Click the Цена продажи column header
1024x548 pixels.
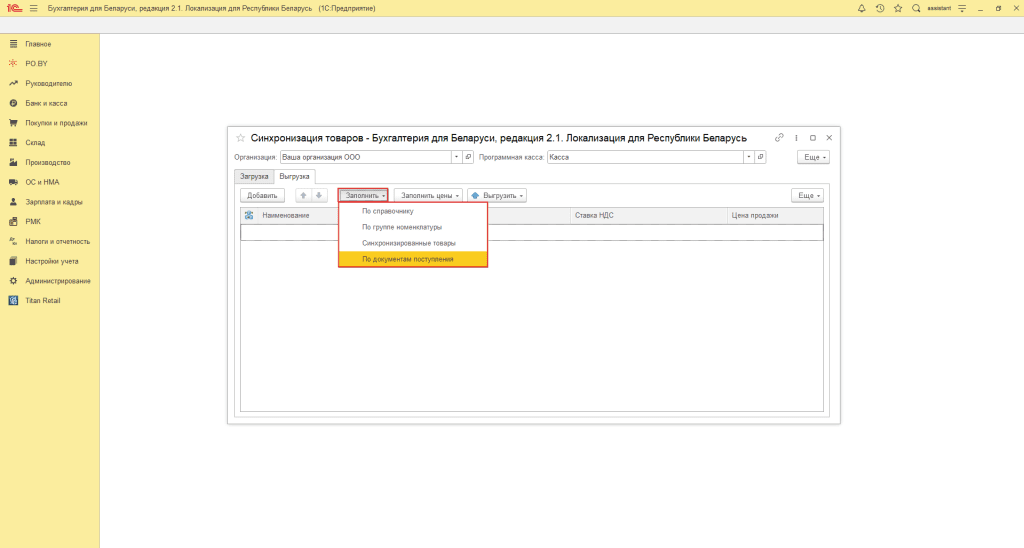coord(775,216)
